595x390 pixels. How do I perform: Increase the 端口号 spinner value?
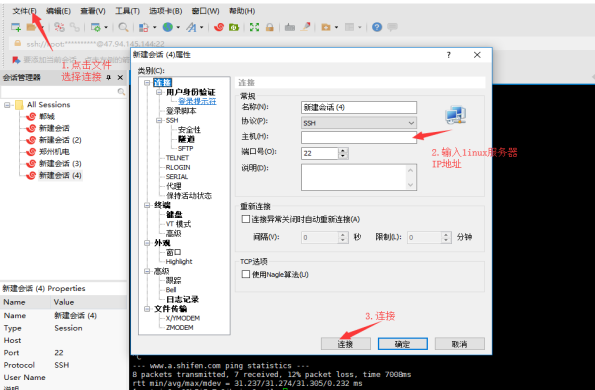[343, 151]
